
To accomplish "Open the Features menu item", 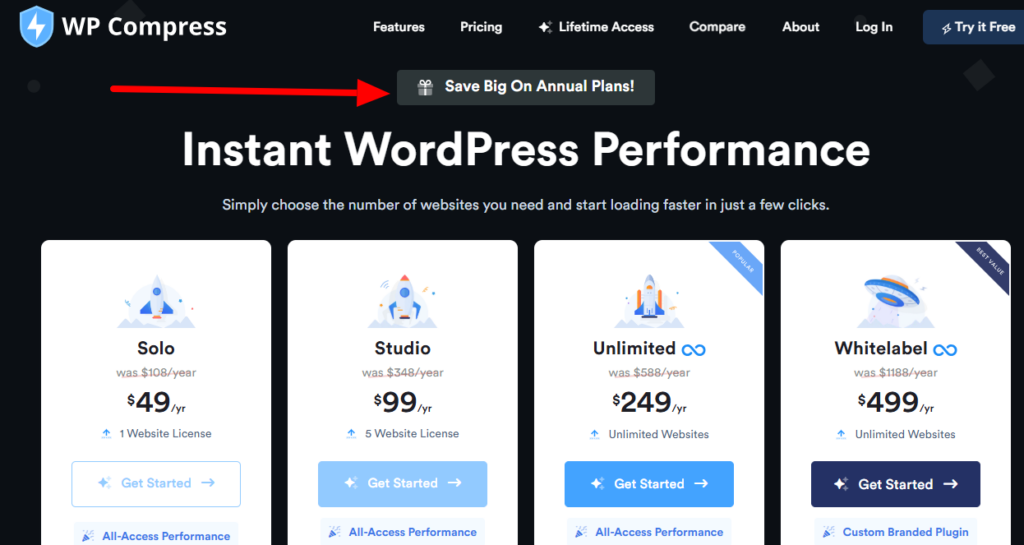I will coord(399,27).
